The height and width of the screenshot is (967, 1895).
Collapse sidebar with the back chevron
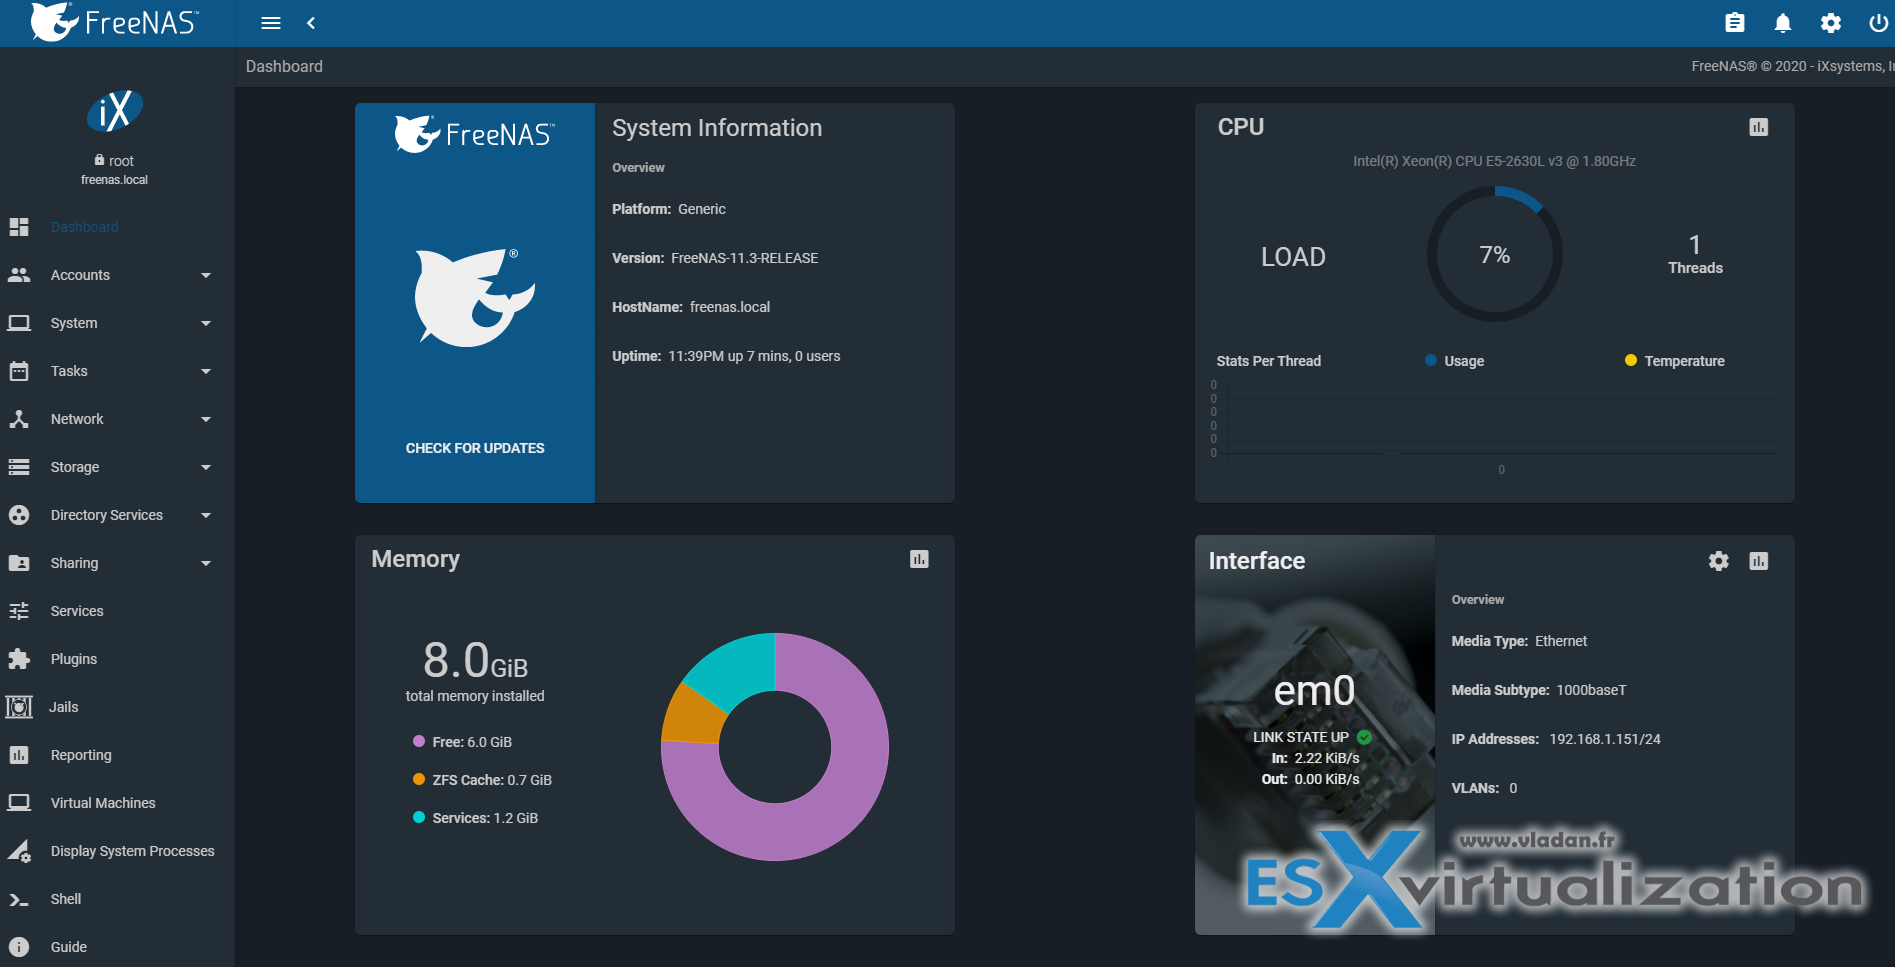[311, 23]
